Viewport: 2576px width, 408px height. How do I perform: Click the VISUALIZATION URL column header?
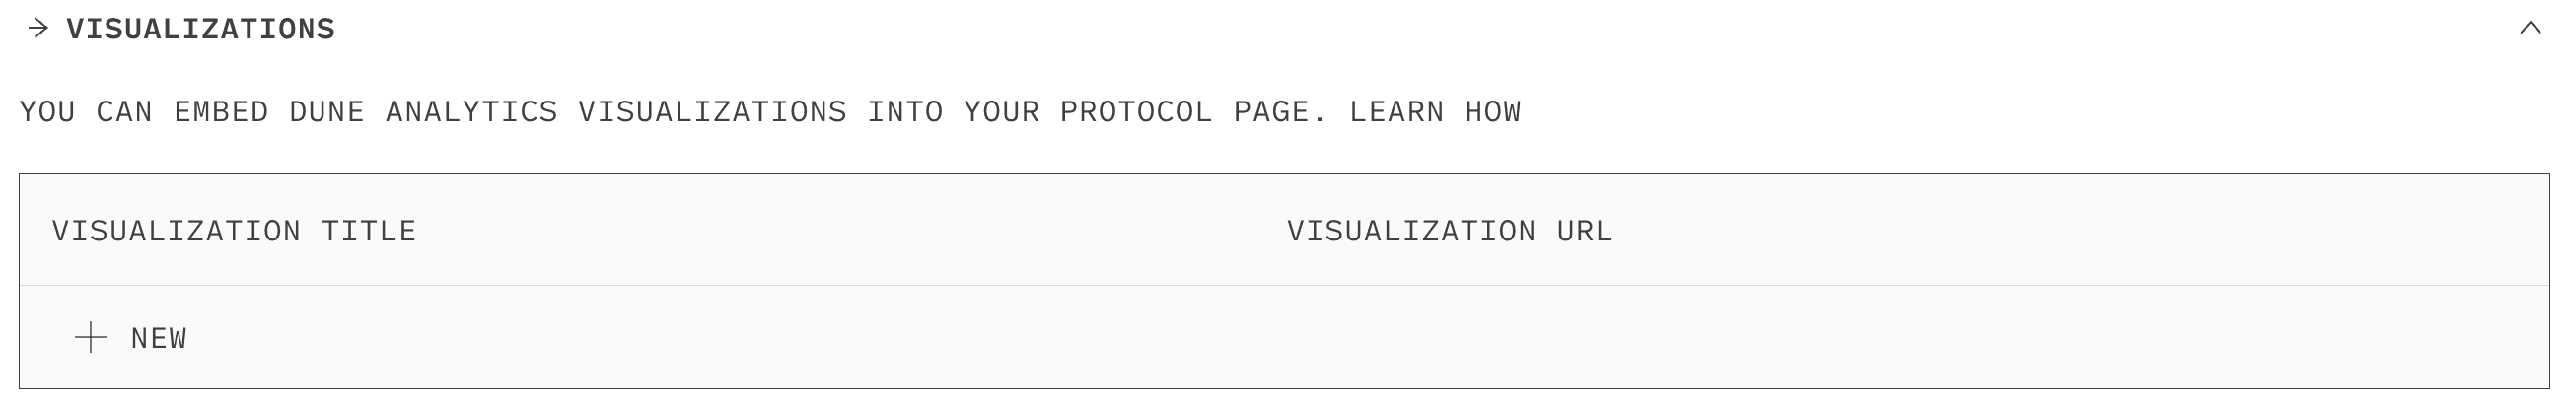pos(1450,231)
